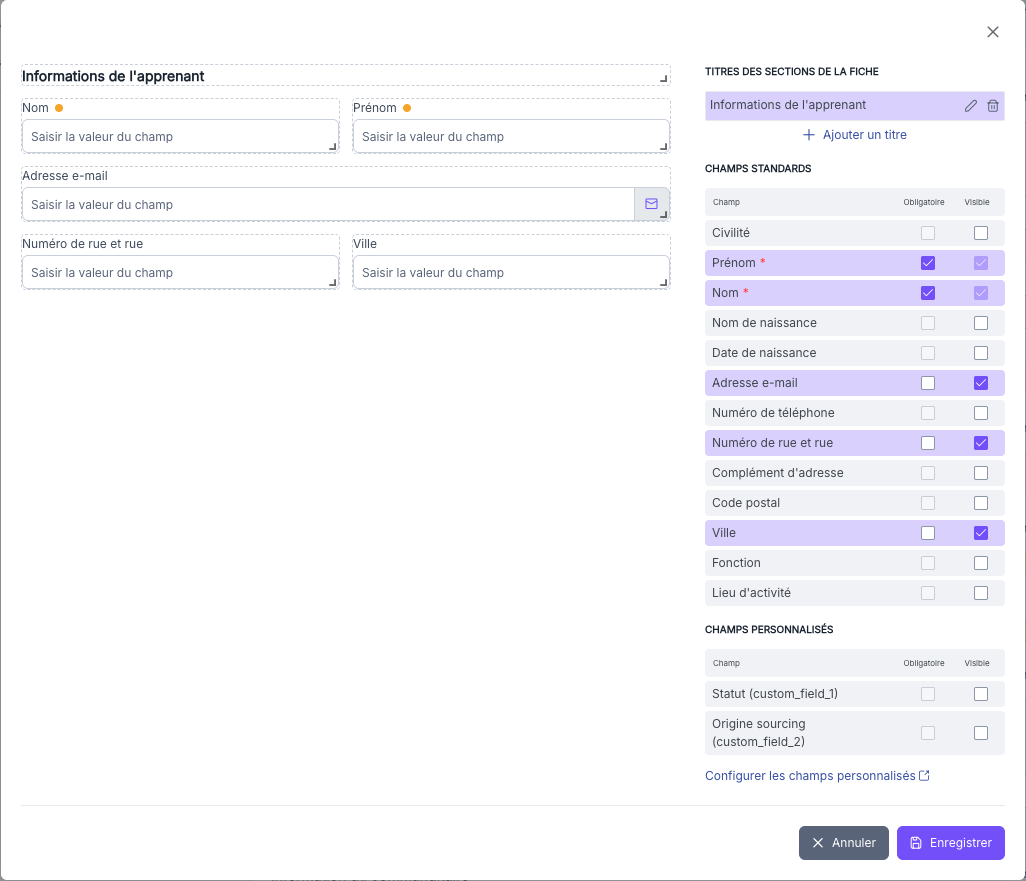The width and height of the screenshot is (1026, 881).
Task: Click the external link icon after Configurer les champs
Action: coord(925,776)
